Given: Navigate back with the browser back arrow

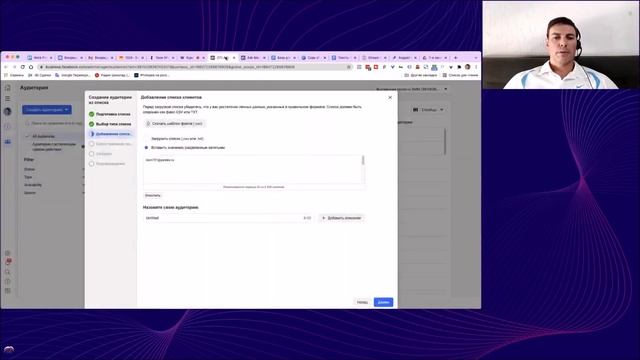Looking at the screenshot, I should [6, 67].
